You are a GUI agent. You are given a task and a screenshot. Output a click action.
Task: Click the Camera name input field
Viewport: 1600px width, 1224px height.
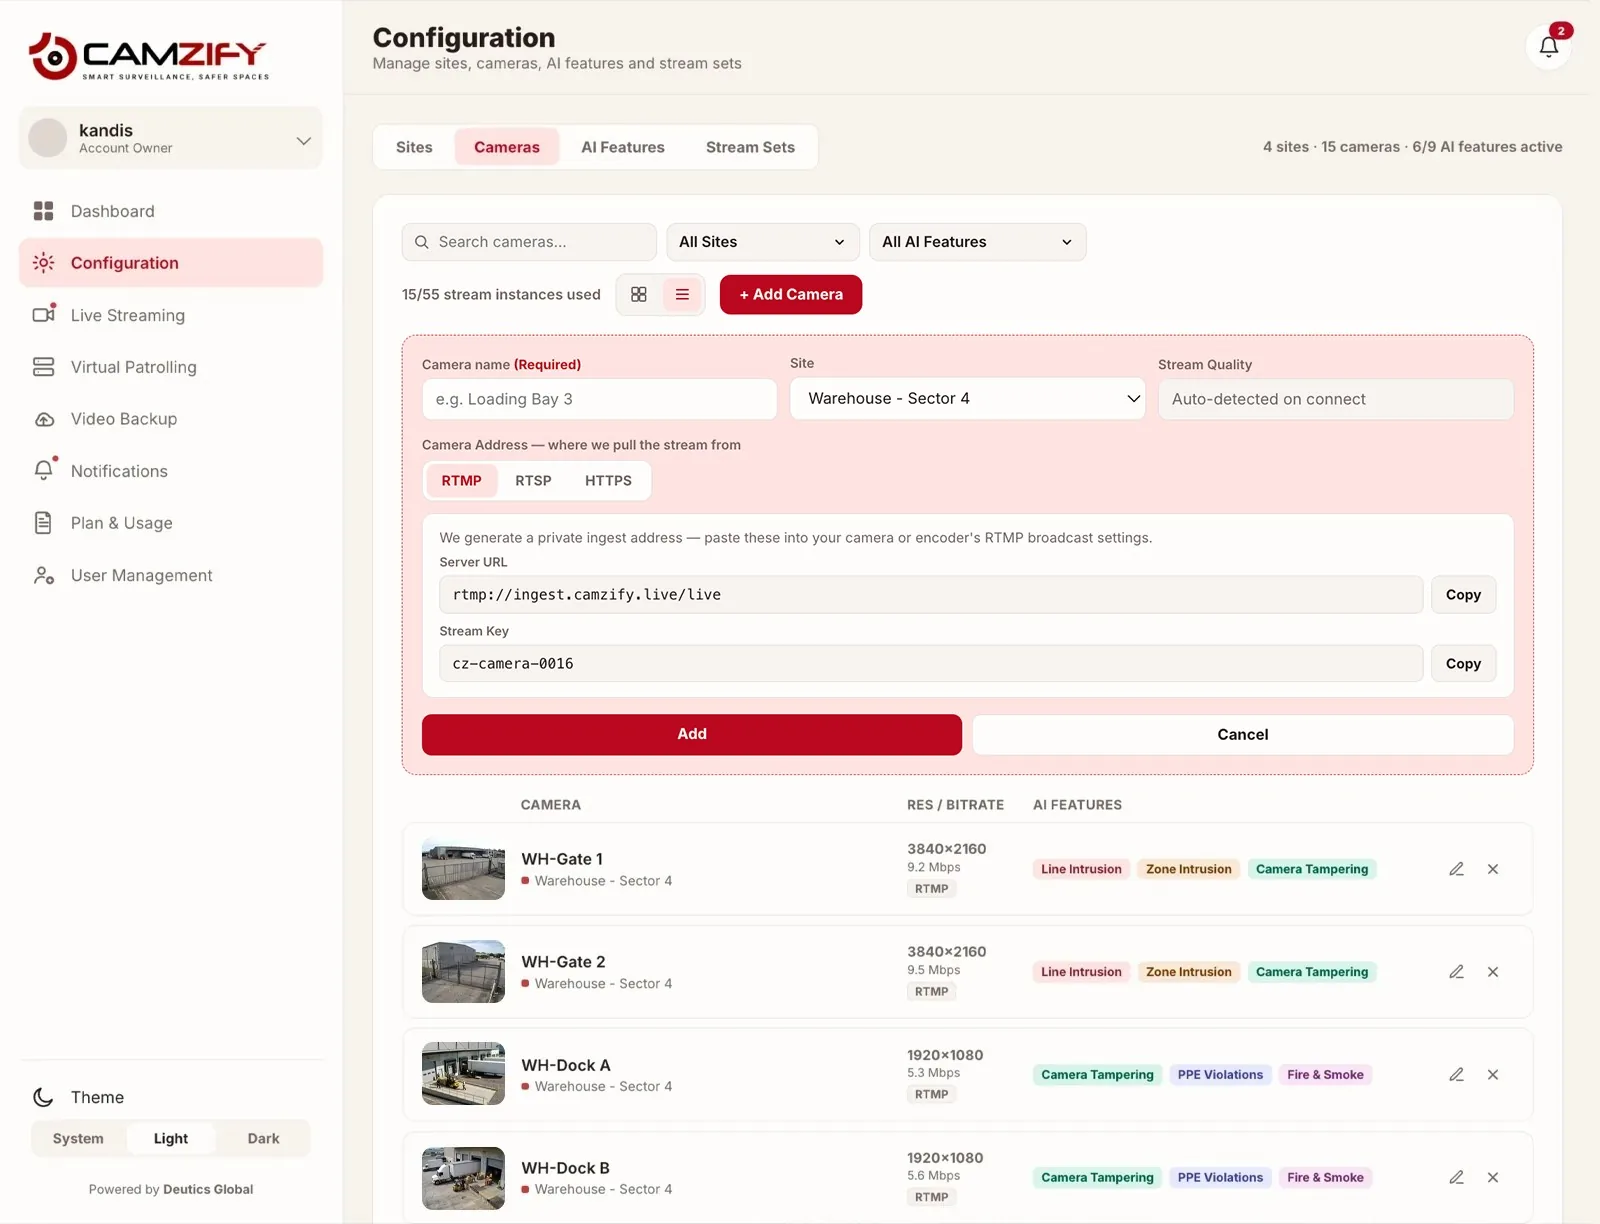pyautogui.click(x=599, y=399)
